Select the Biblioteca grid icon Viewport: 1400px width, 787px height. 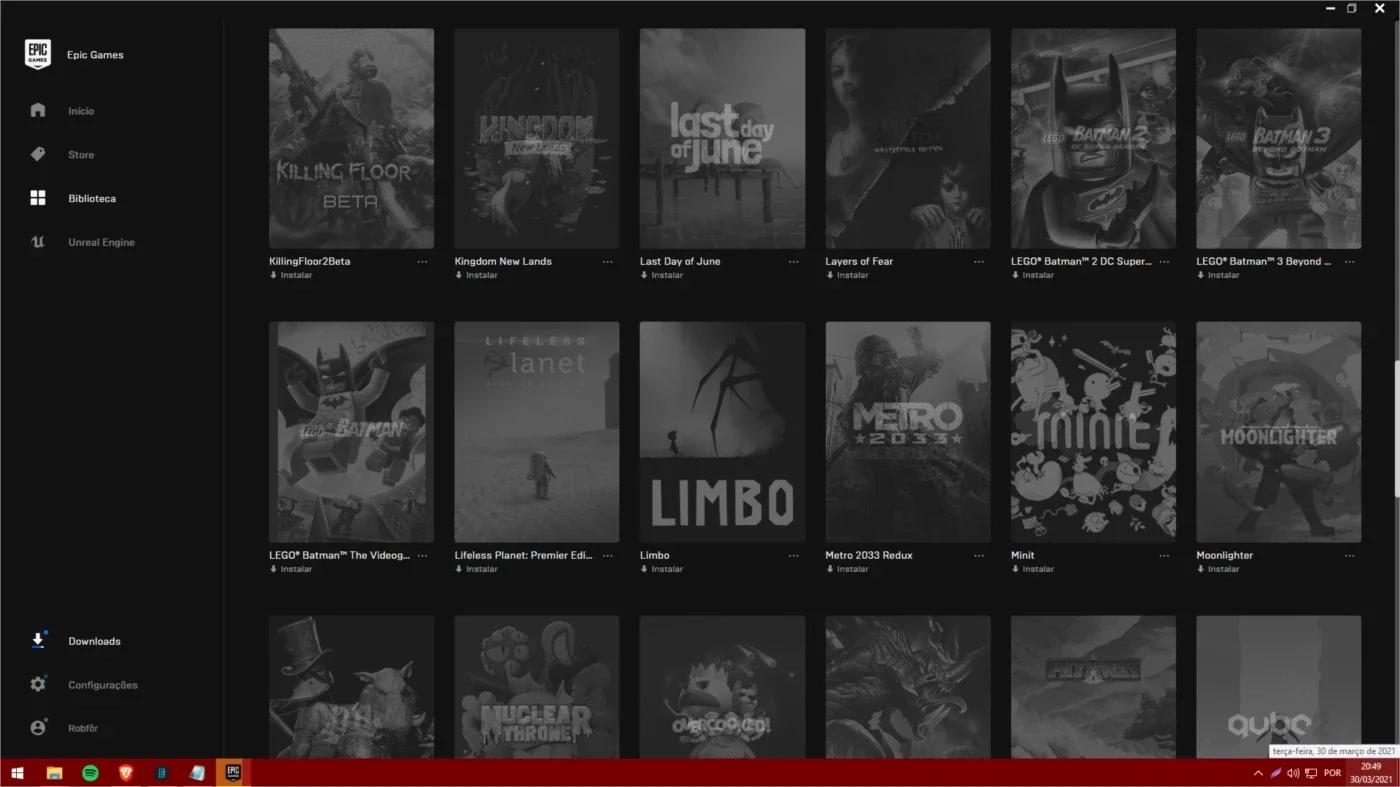click(38, 198)
